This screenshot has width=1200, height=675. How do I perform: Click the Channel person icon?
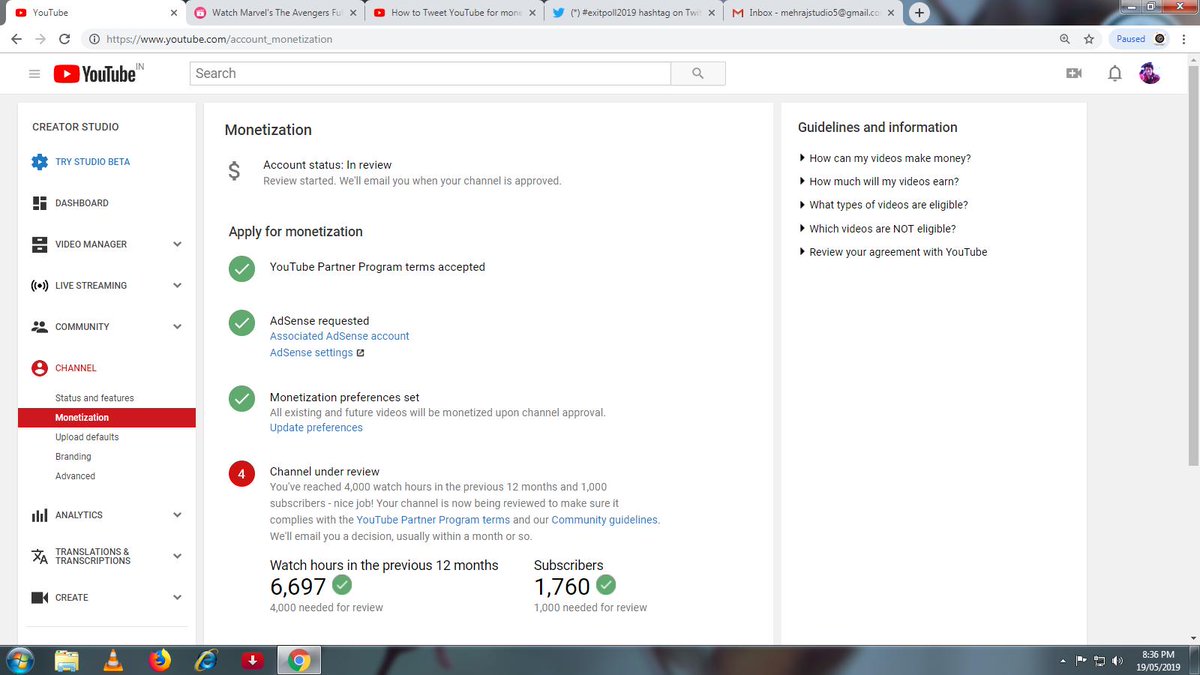coord(40,368)
